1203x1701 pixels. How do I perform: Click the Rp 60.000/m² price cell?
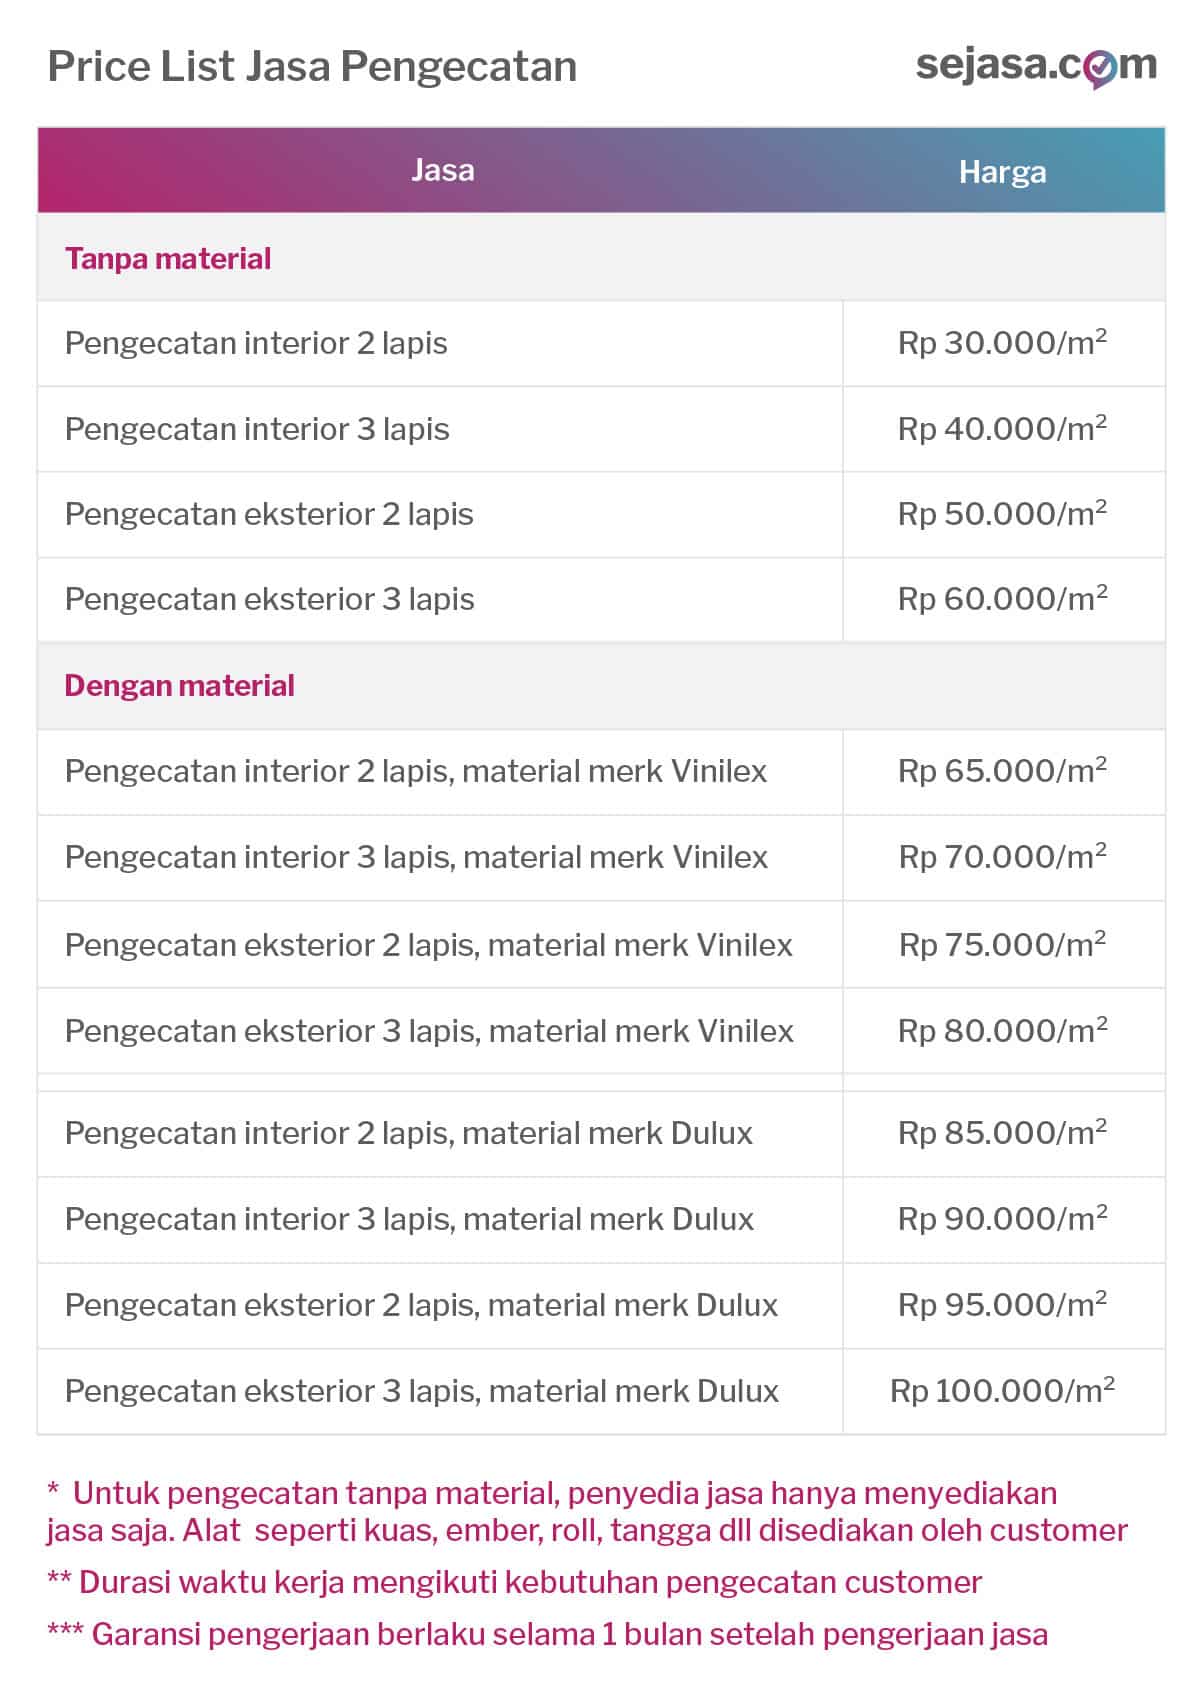[x=1004, y=599]
